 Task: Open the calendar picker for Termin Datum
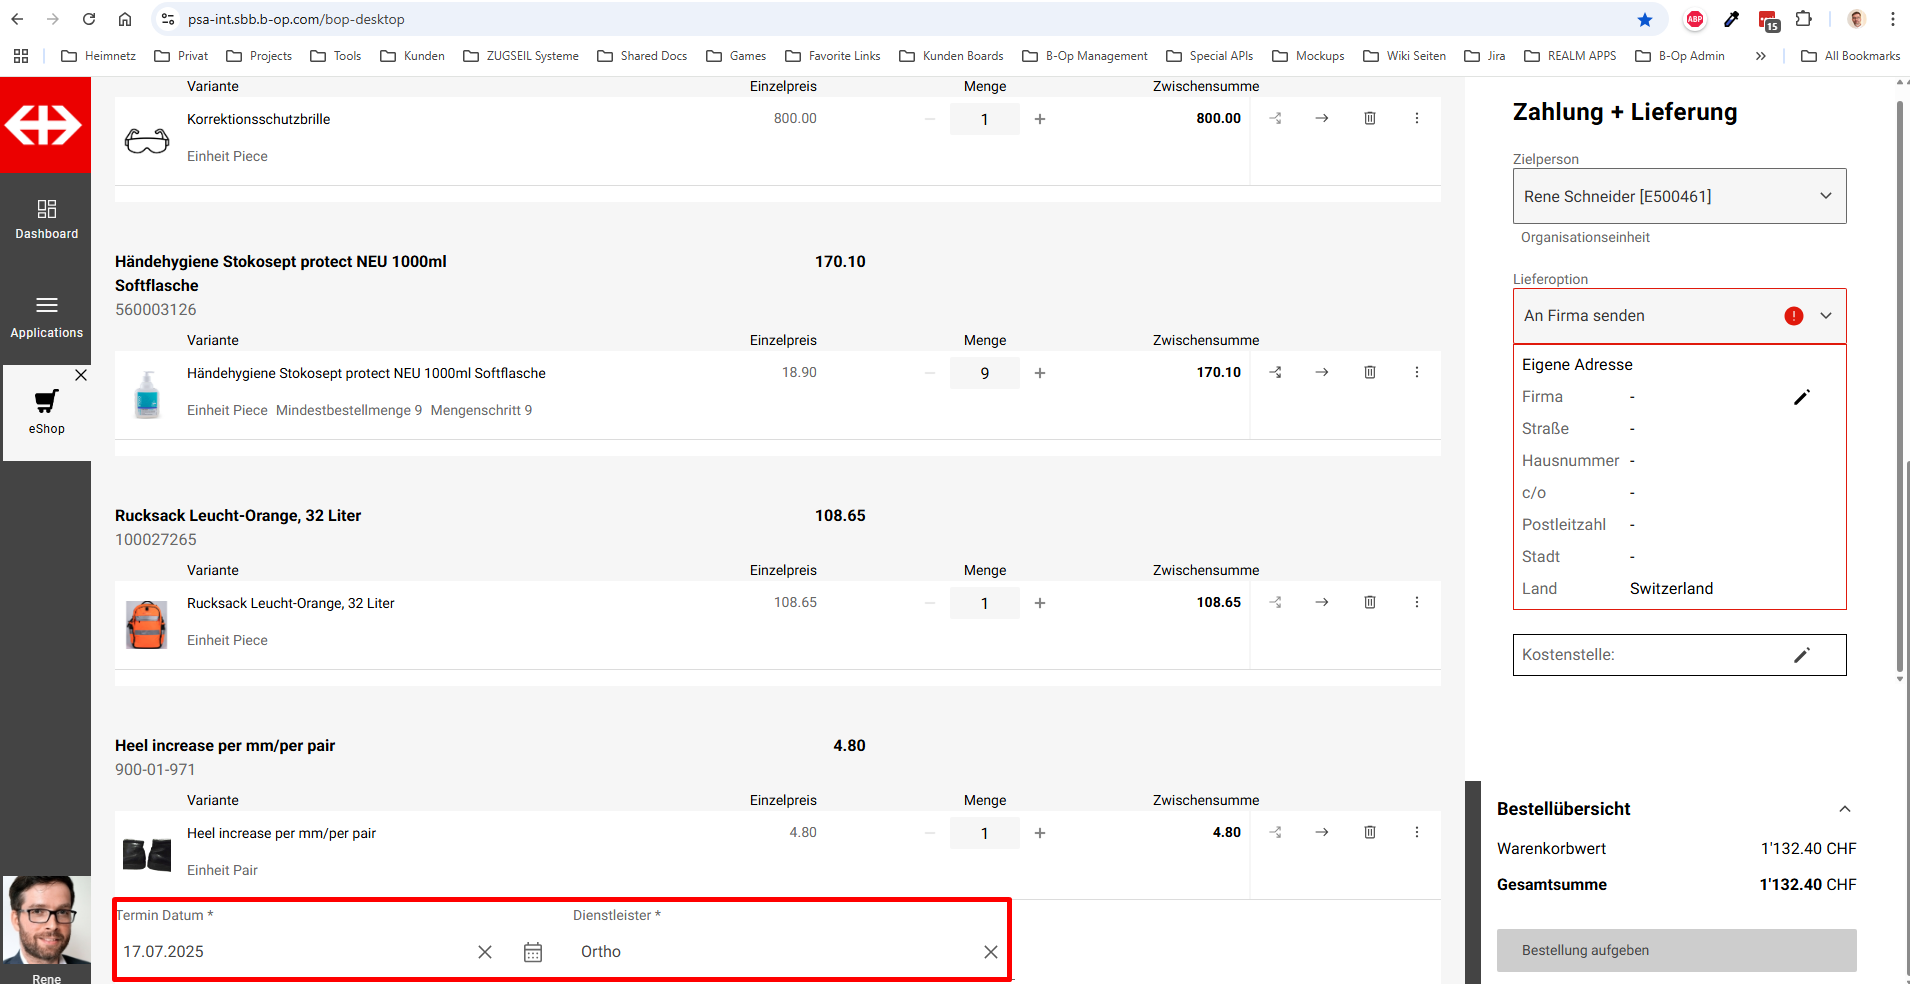pyautogui.click(x=533, y=952)
